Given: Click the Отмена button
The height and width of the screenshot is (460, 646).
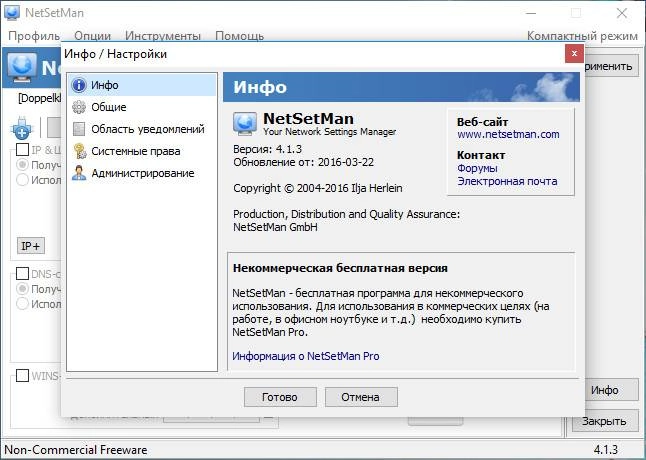Looking at the screenshot, I should [x=361, y=397].
